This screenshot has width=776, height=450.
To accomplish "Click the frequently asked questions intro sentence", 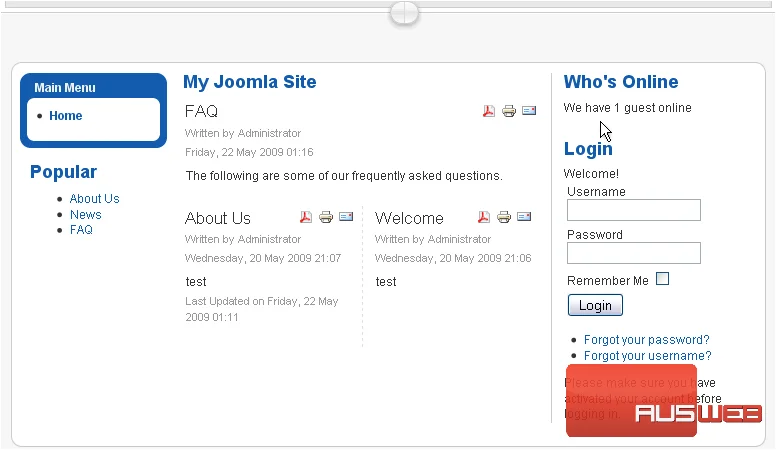I will coord(344,176).
